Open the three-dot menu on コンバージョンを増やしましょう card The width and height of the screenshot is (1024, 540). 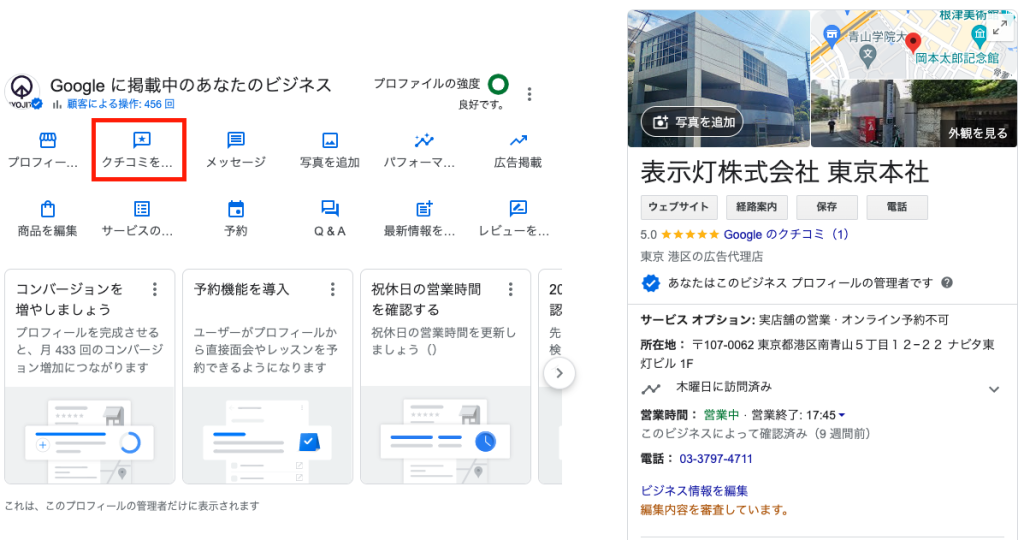click(x=155, y=289)
